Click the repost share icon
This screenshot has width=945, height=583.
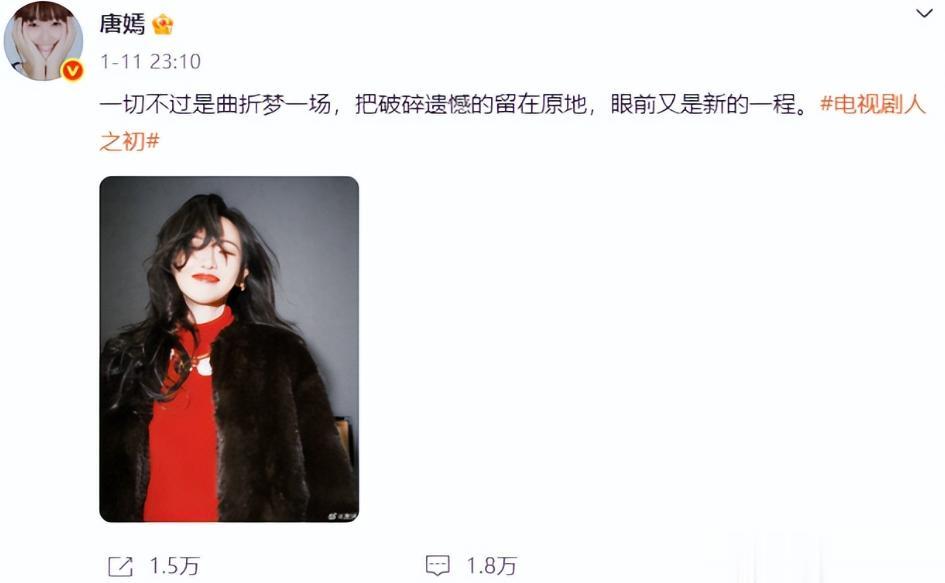pos(120,566)
